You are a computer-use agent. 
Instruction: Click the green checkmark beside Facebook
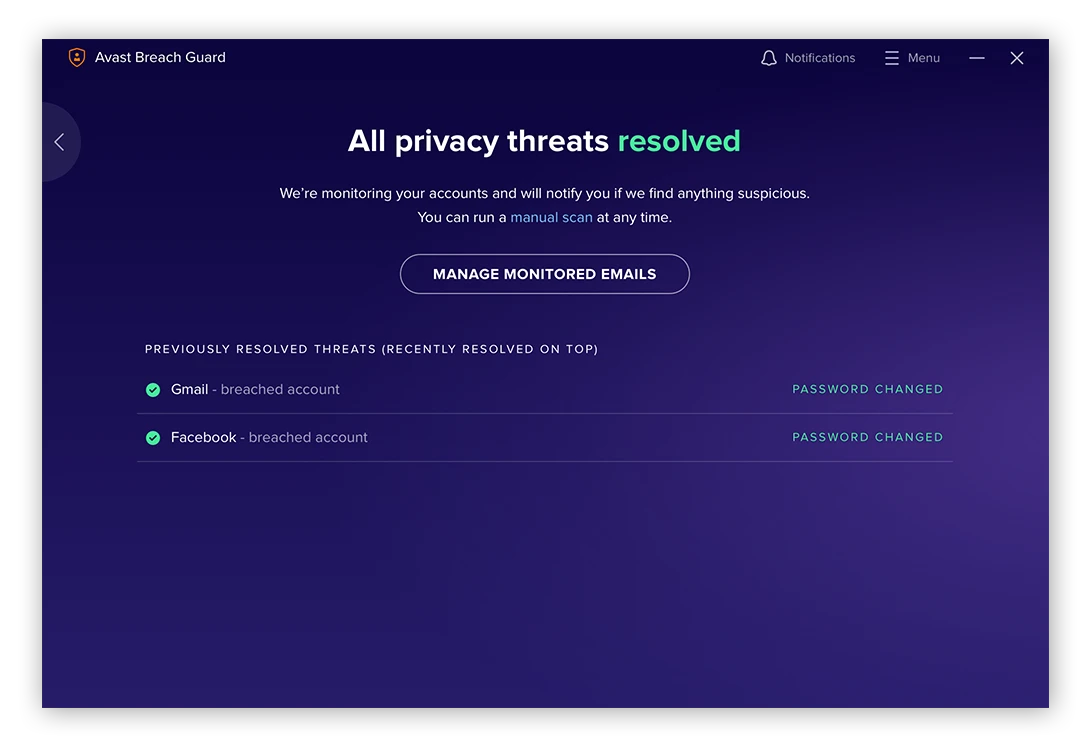(153, 438)
